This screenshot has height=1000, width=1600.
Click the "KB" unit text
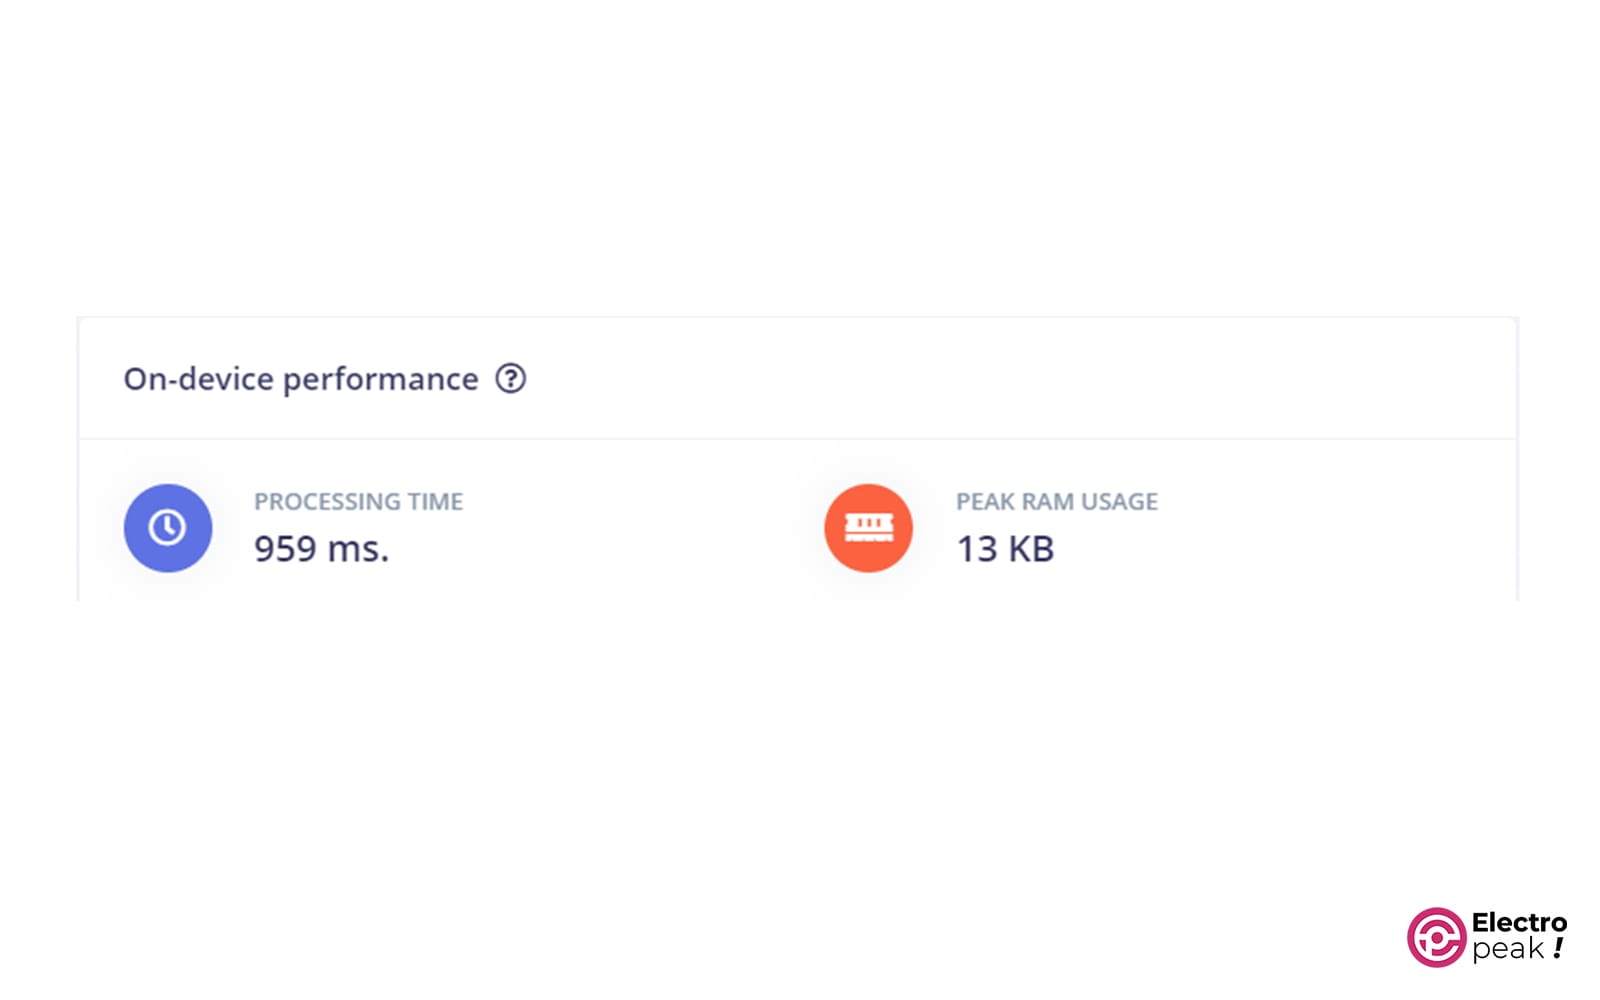point(1031,549)
